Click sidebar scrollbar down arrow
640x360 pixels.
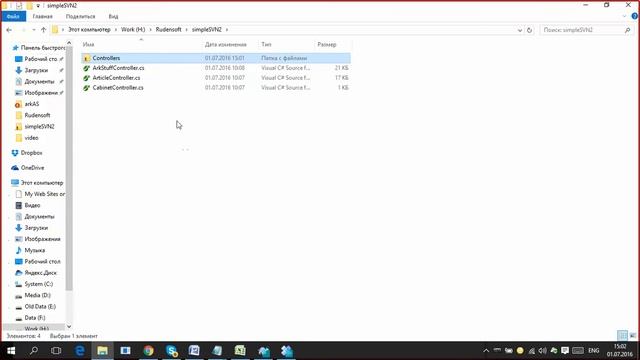[69, 326]
